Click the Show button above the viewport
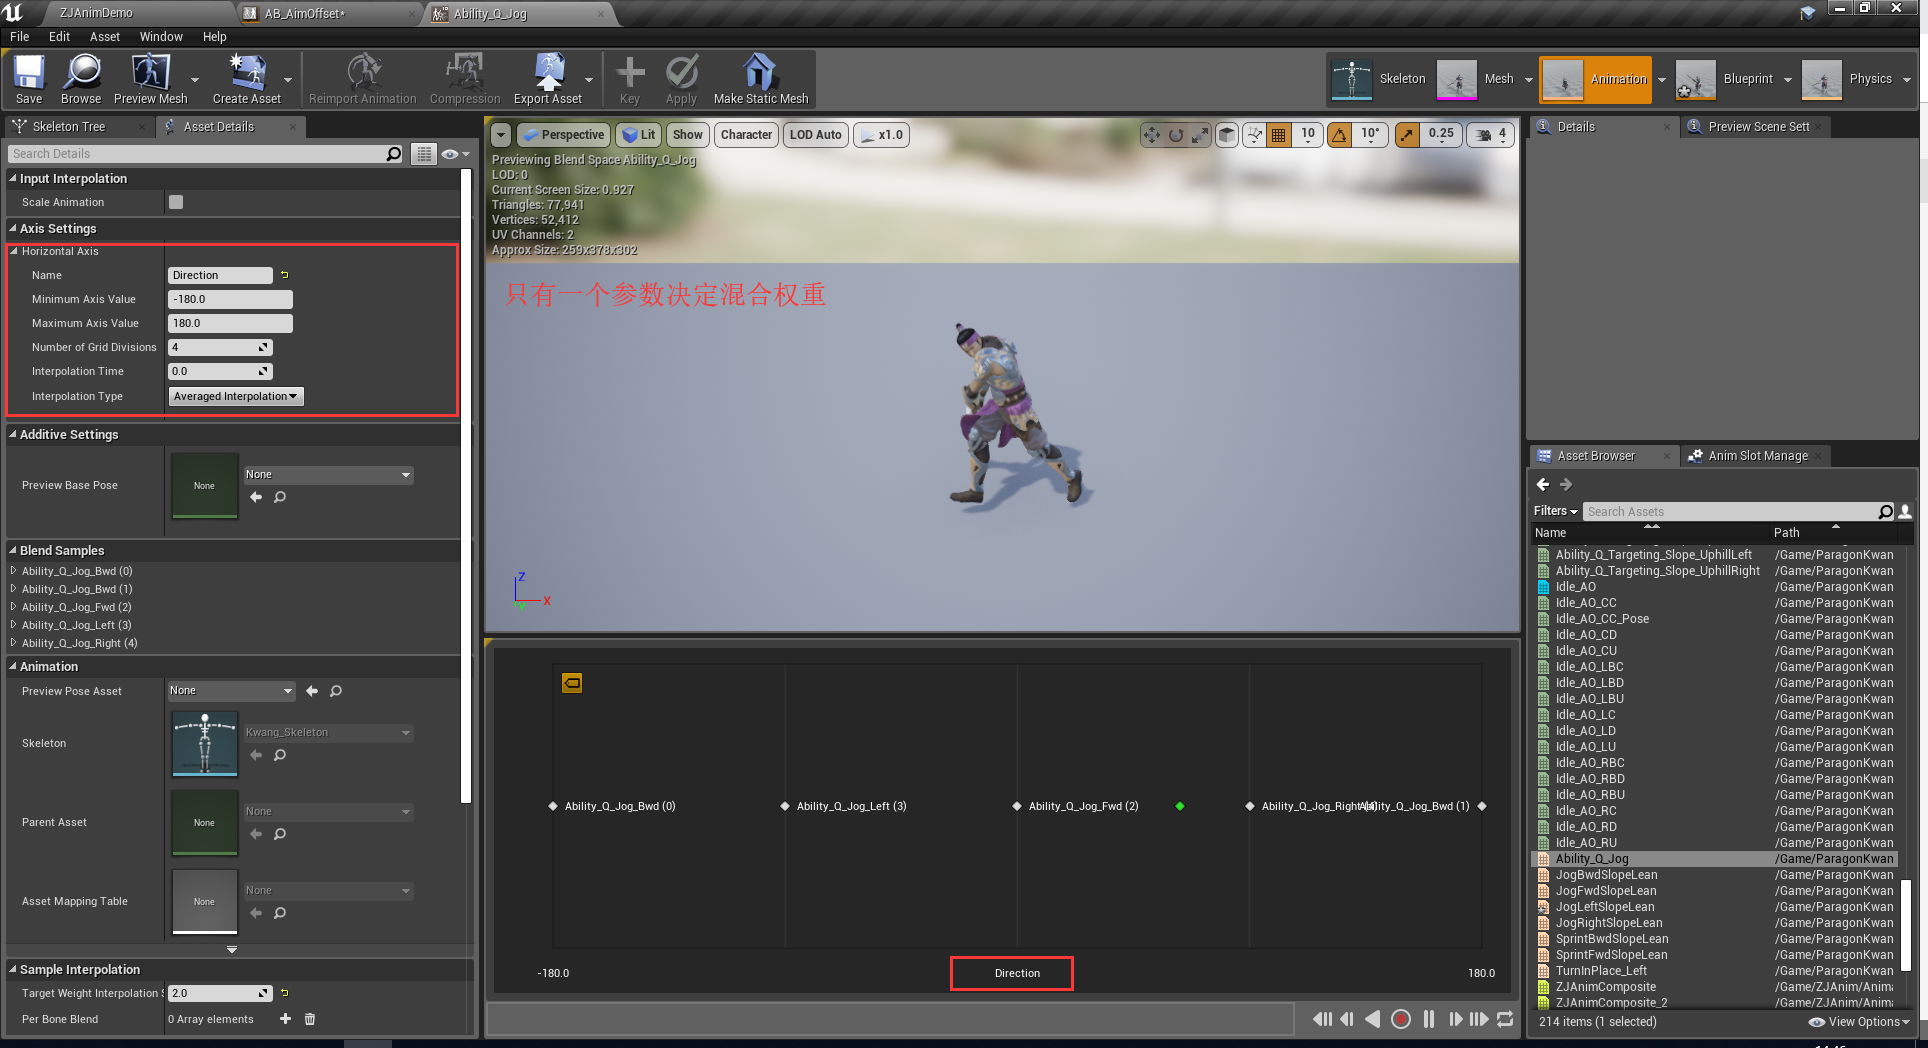The width and height of the screenshot is (1928, 1048). click(687, 134)
